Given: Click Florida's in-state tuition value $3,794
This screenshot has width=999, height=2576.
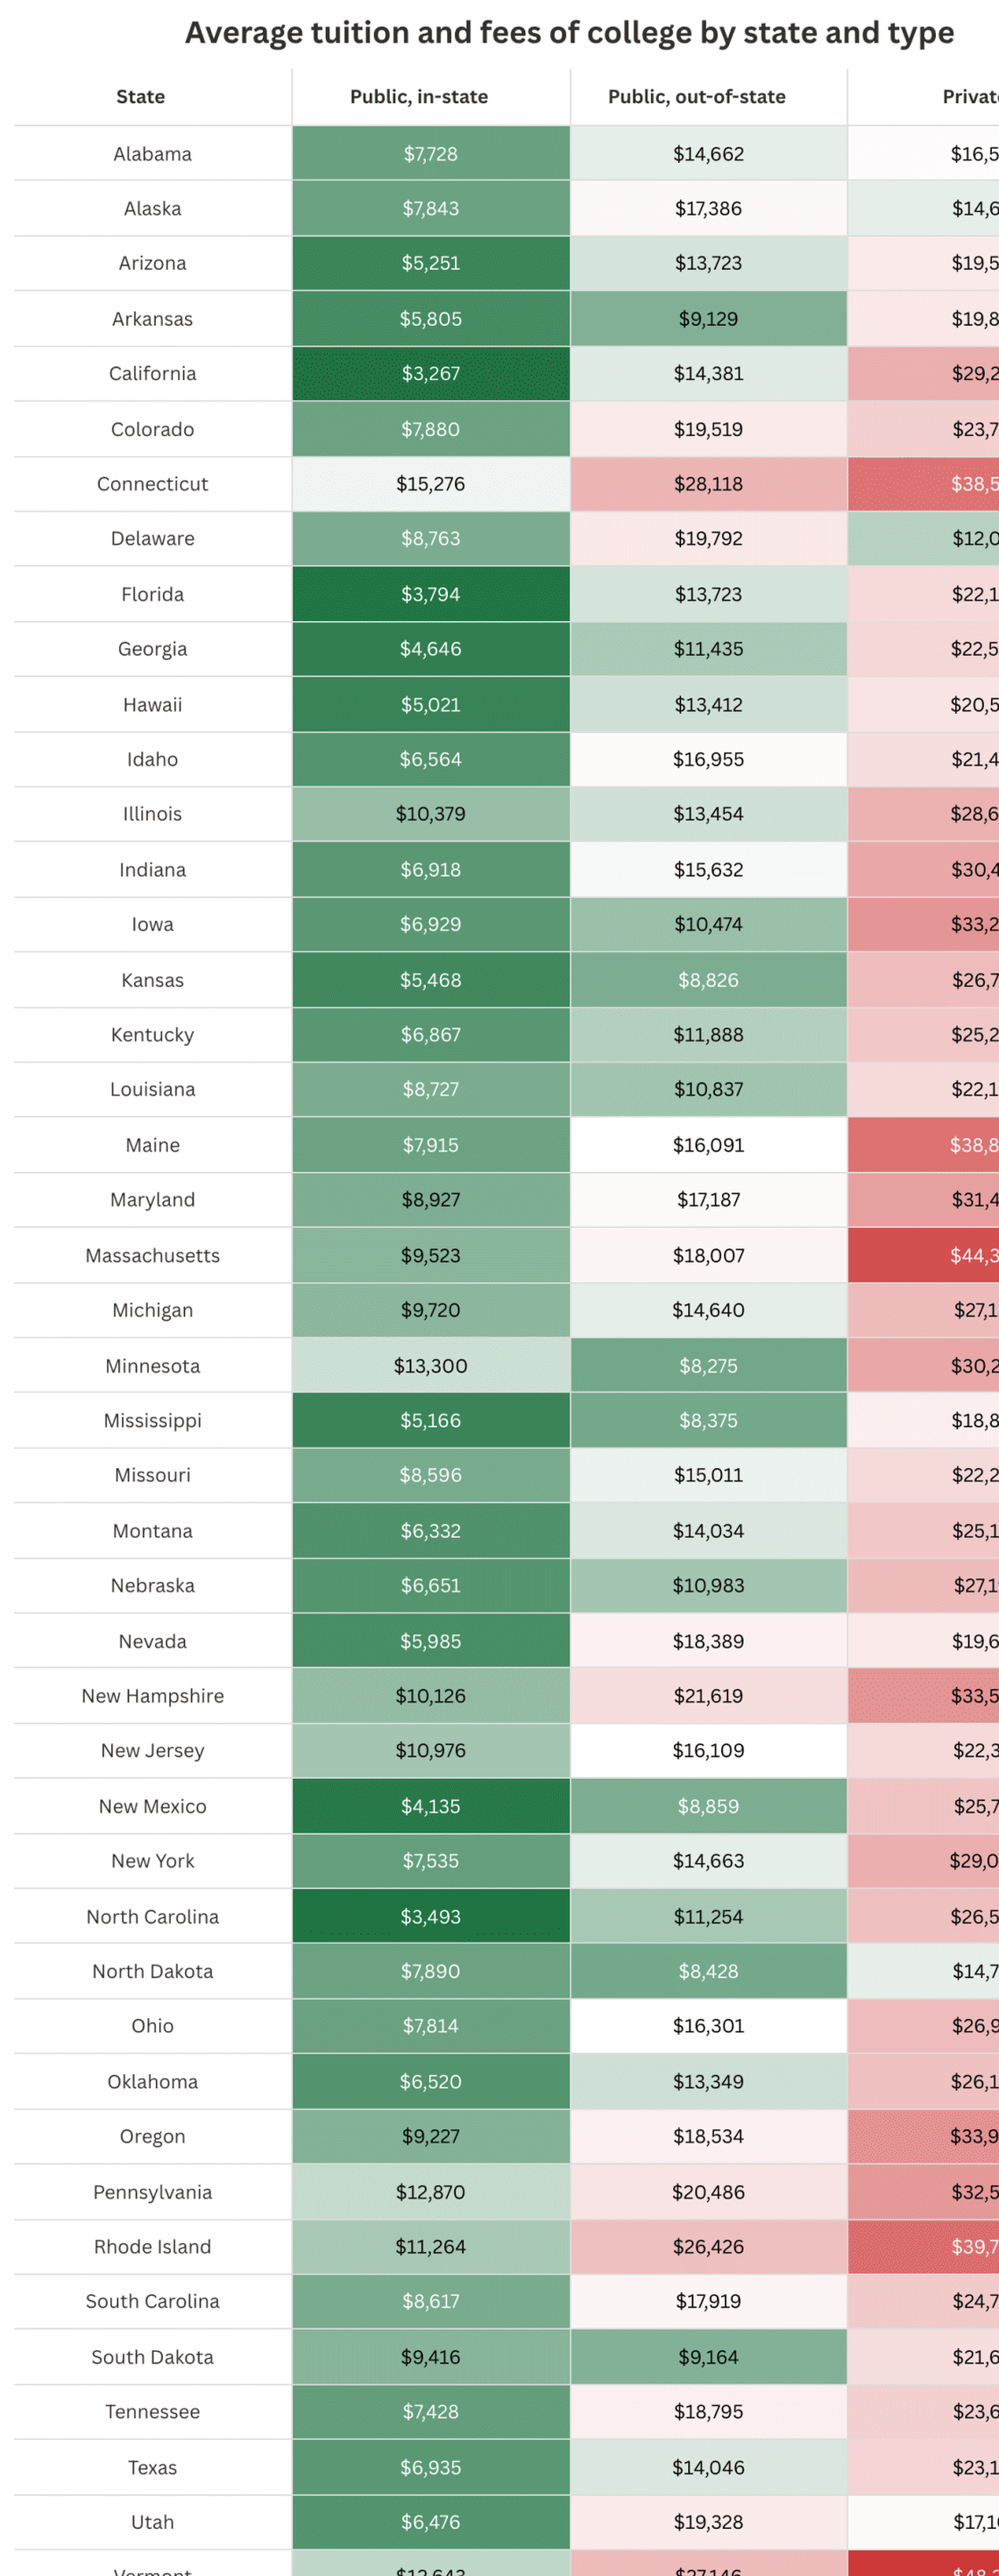Looking at the screenshot, I should [431, 594].
